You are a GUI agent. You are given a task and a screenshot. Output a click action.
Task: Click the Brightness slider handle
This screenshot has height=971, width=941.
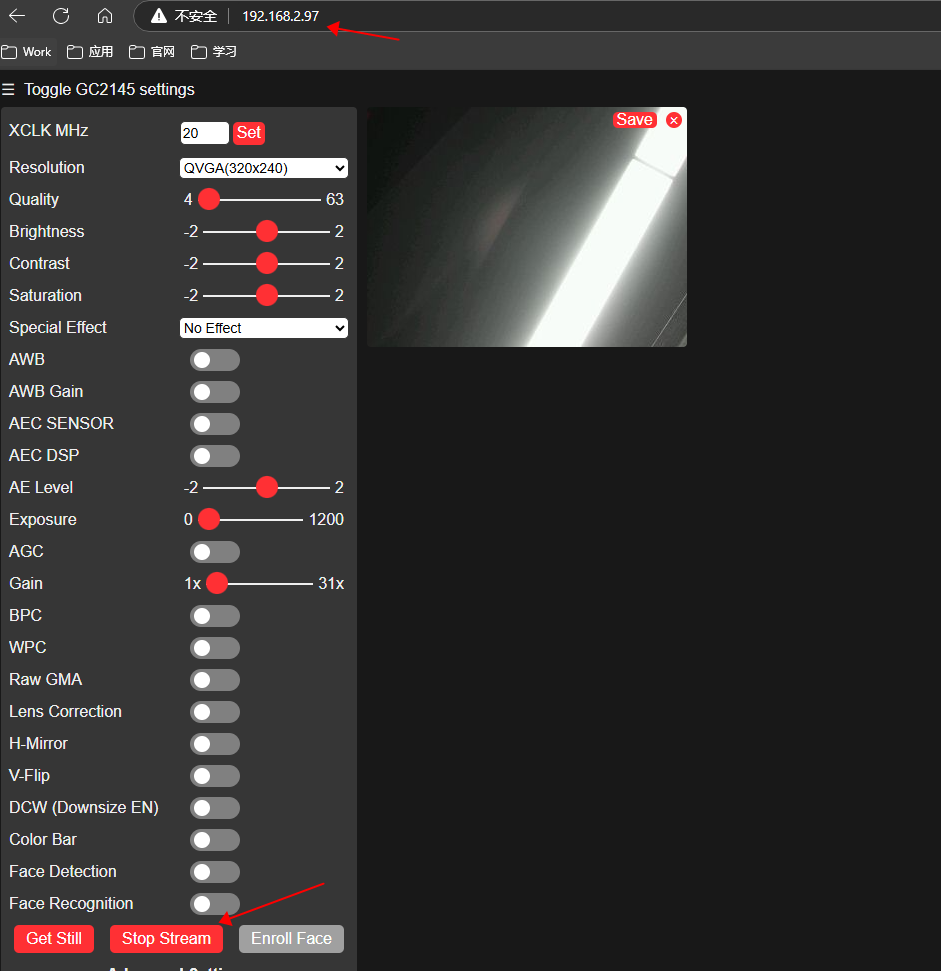pyautogui.click(x=267, y=232)
